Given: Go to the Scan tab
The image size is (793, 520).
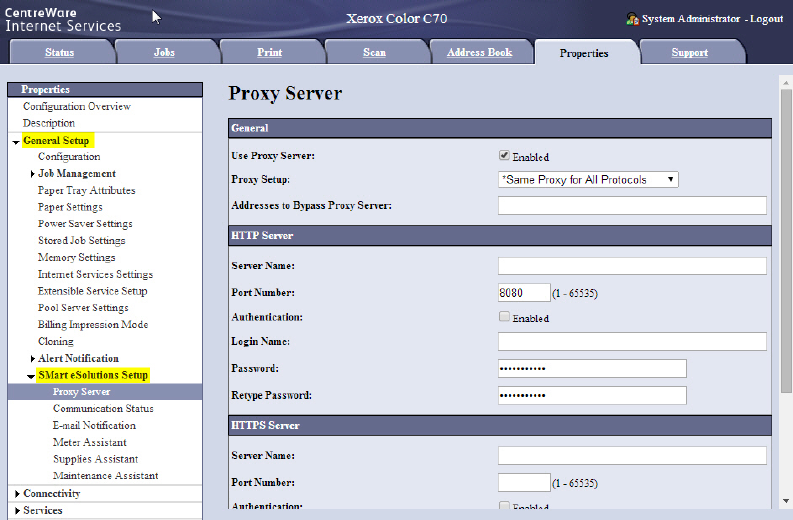Looking at the screenshot, I should (x=374, y=52).
